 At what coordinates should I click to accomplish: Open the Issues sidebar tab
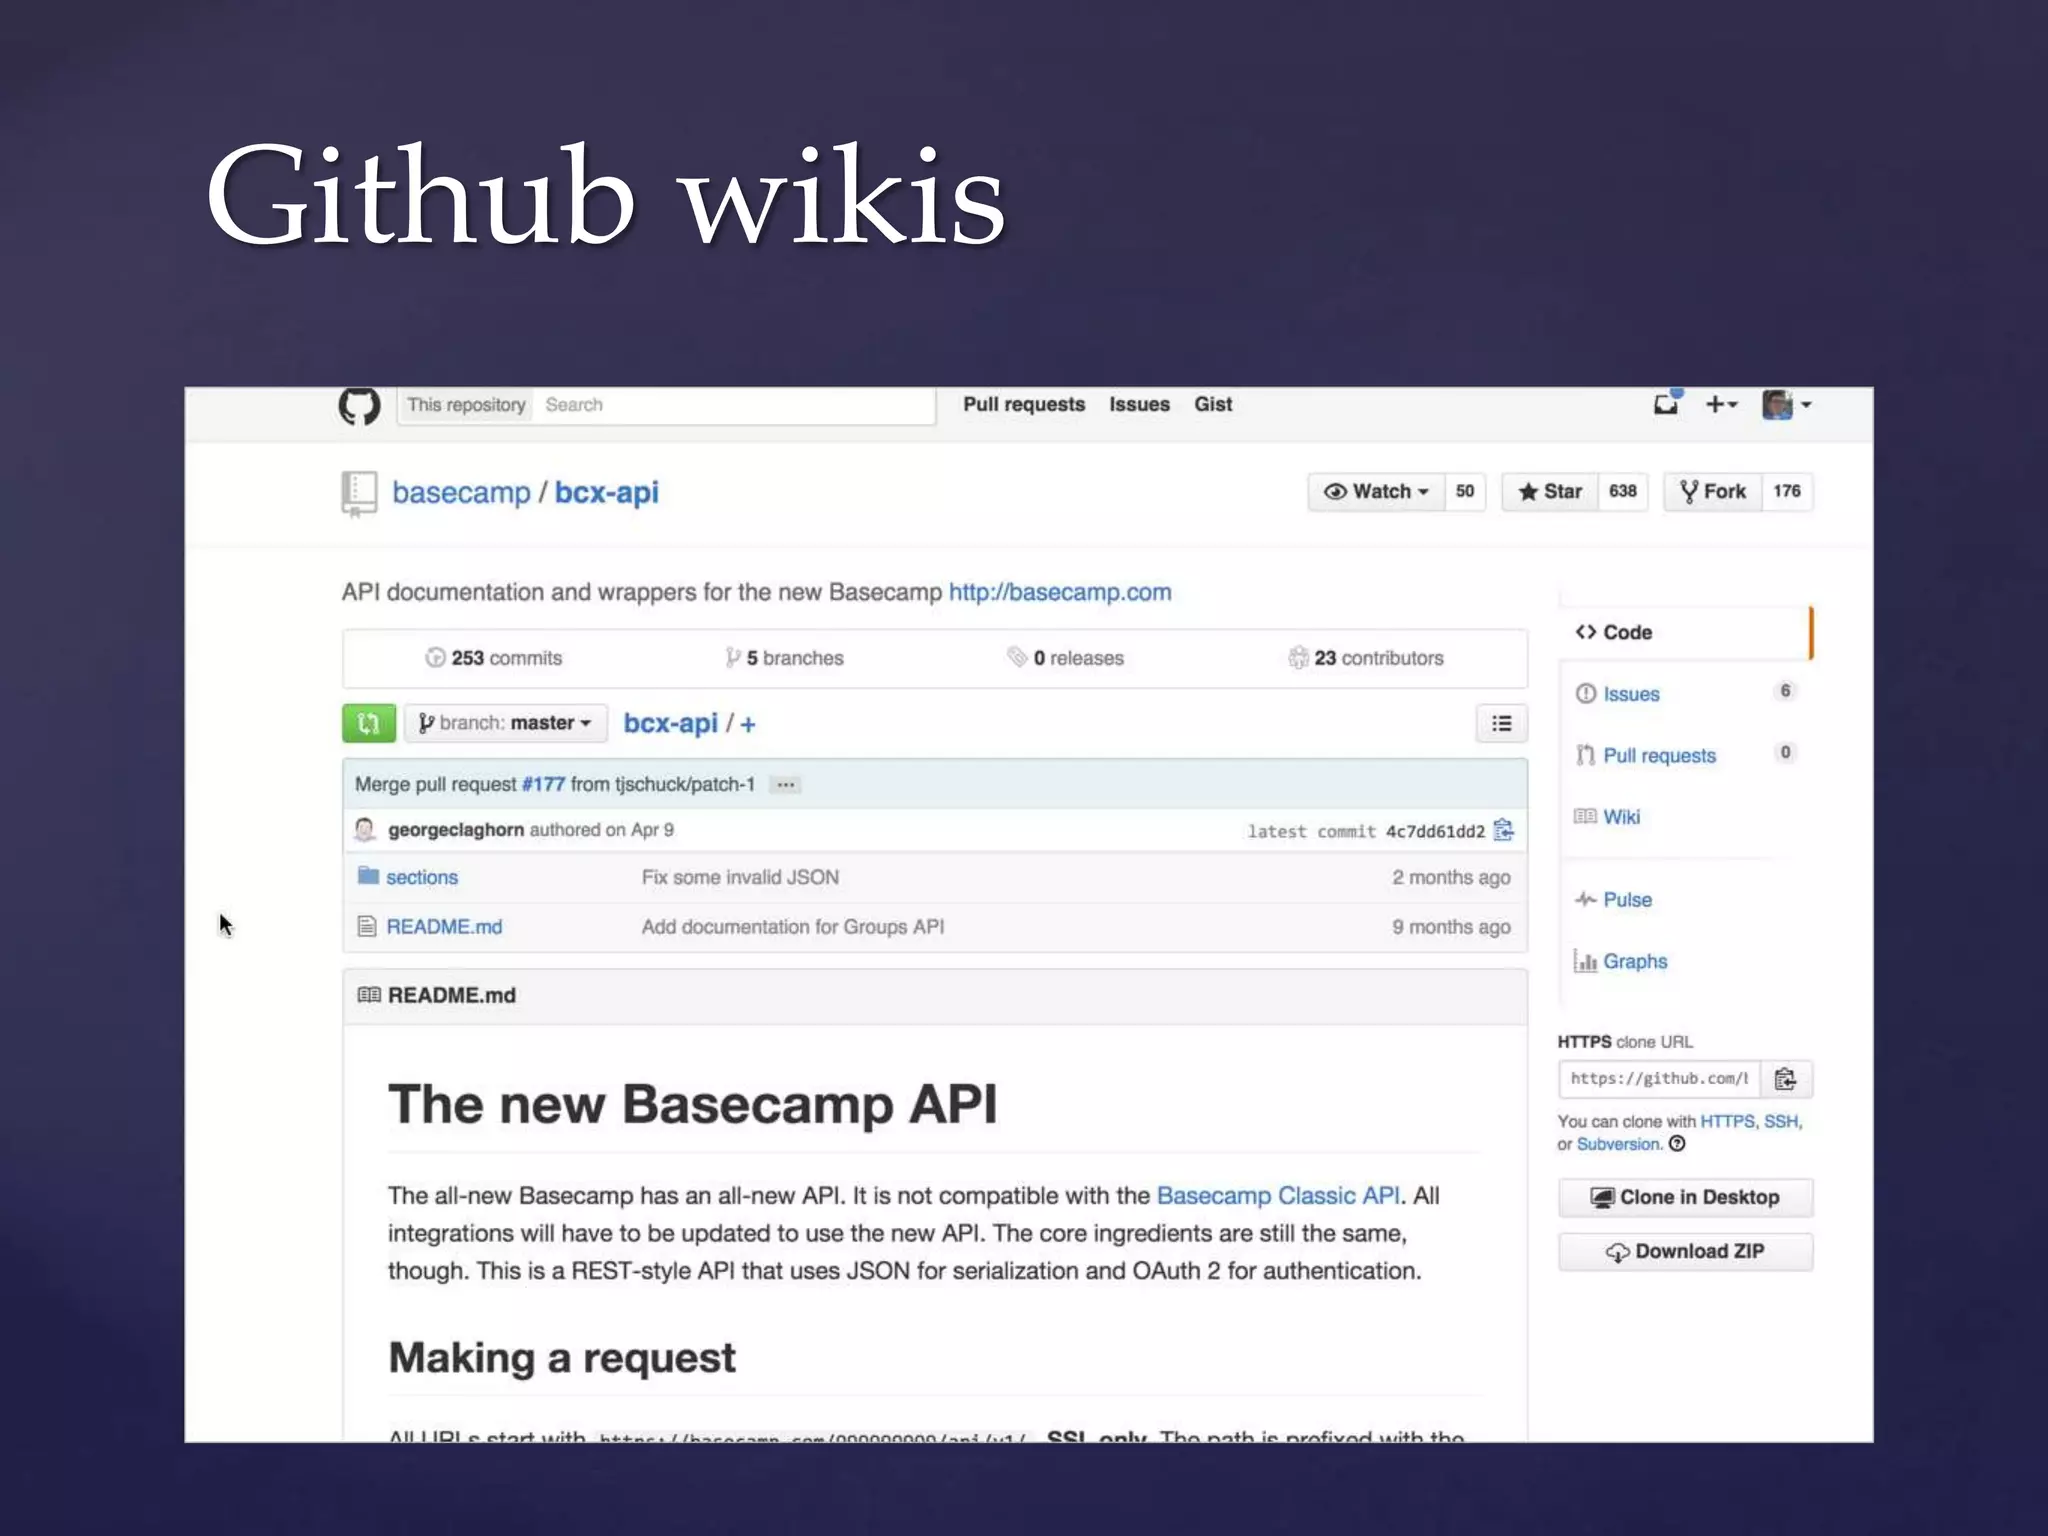click(x=1630, y=694)
